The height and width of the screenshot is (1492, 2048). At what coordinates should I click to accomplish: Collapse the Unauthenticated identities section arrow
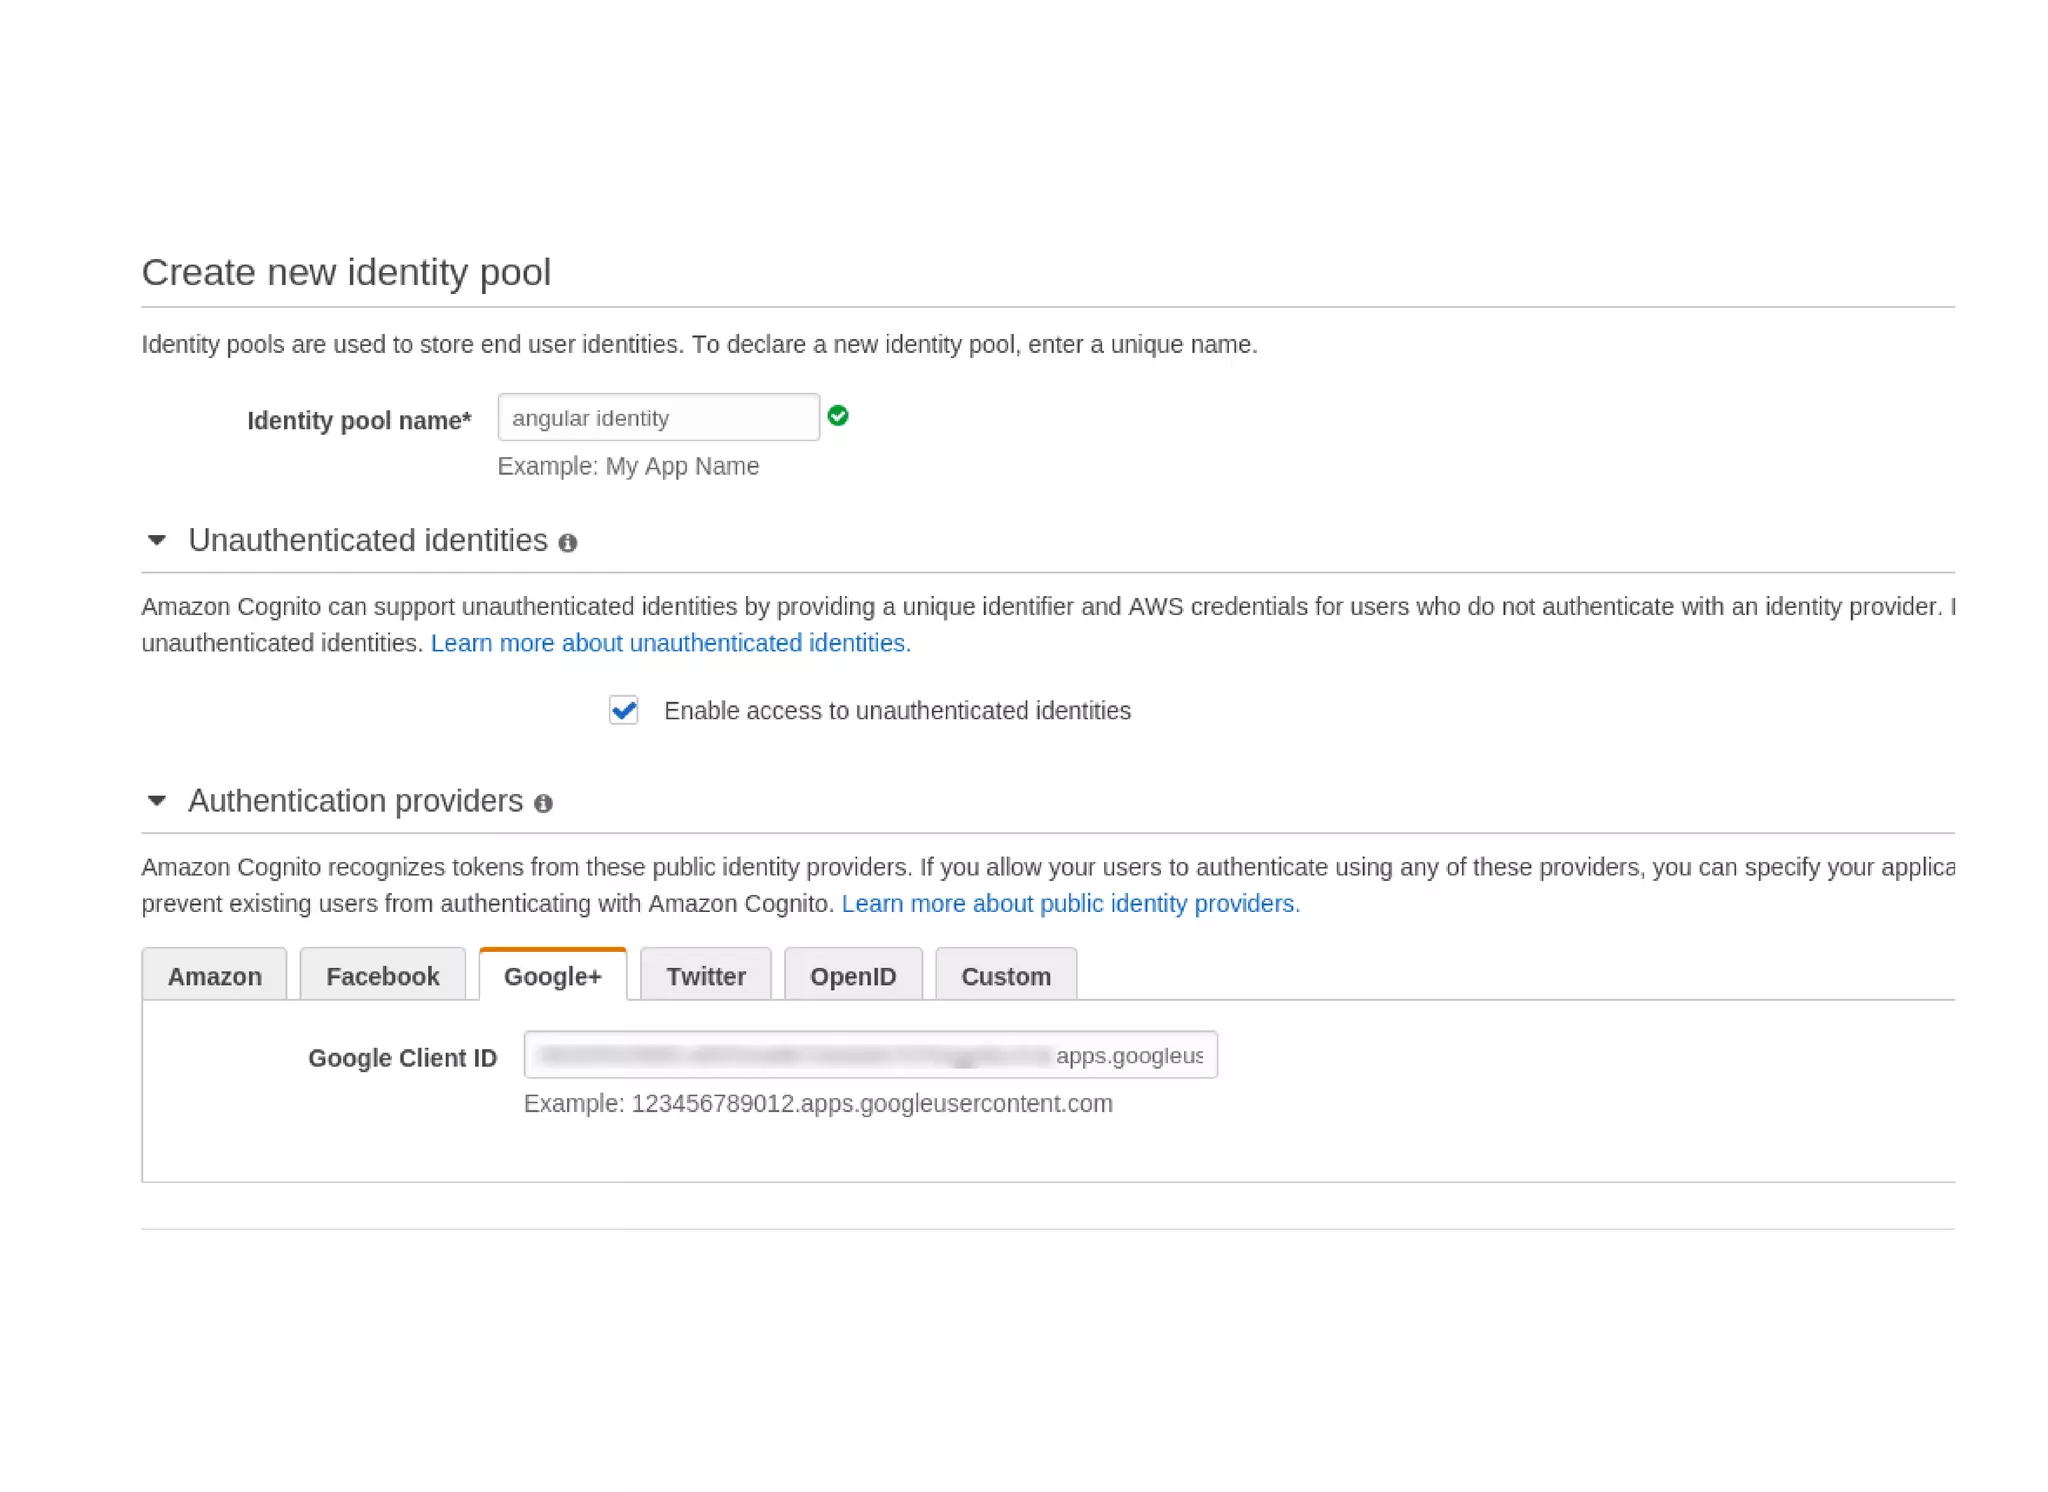point(157,541)
